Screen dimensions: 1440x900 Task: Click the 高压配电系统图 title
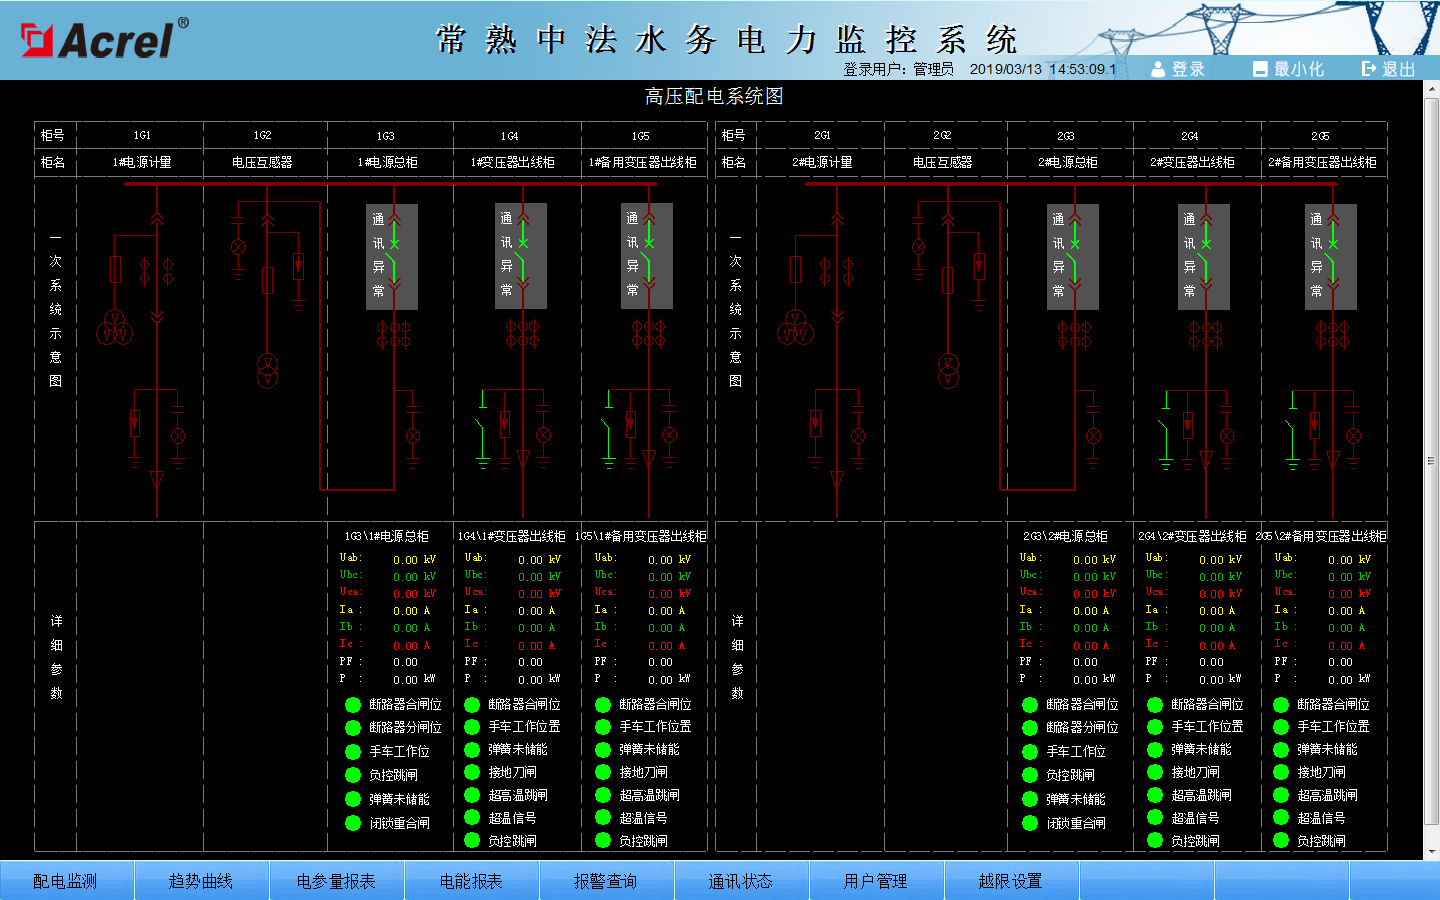pos(714,96)
